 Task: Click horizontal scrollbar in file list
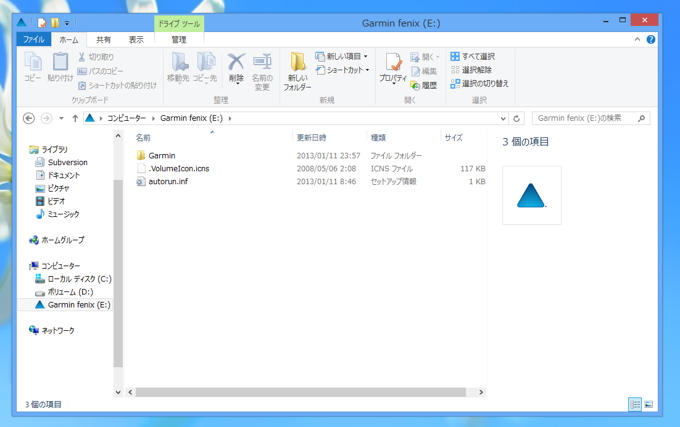pyautogui.click(x=301, y=392)
